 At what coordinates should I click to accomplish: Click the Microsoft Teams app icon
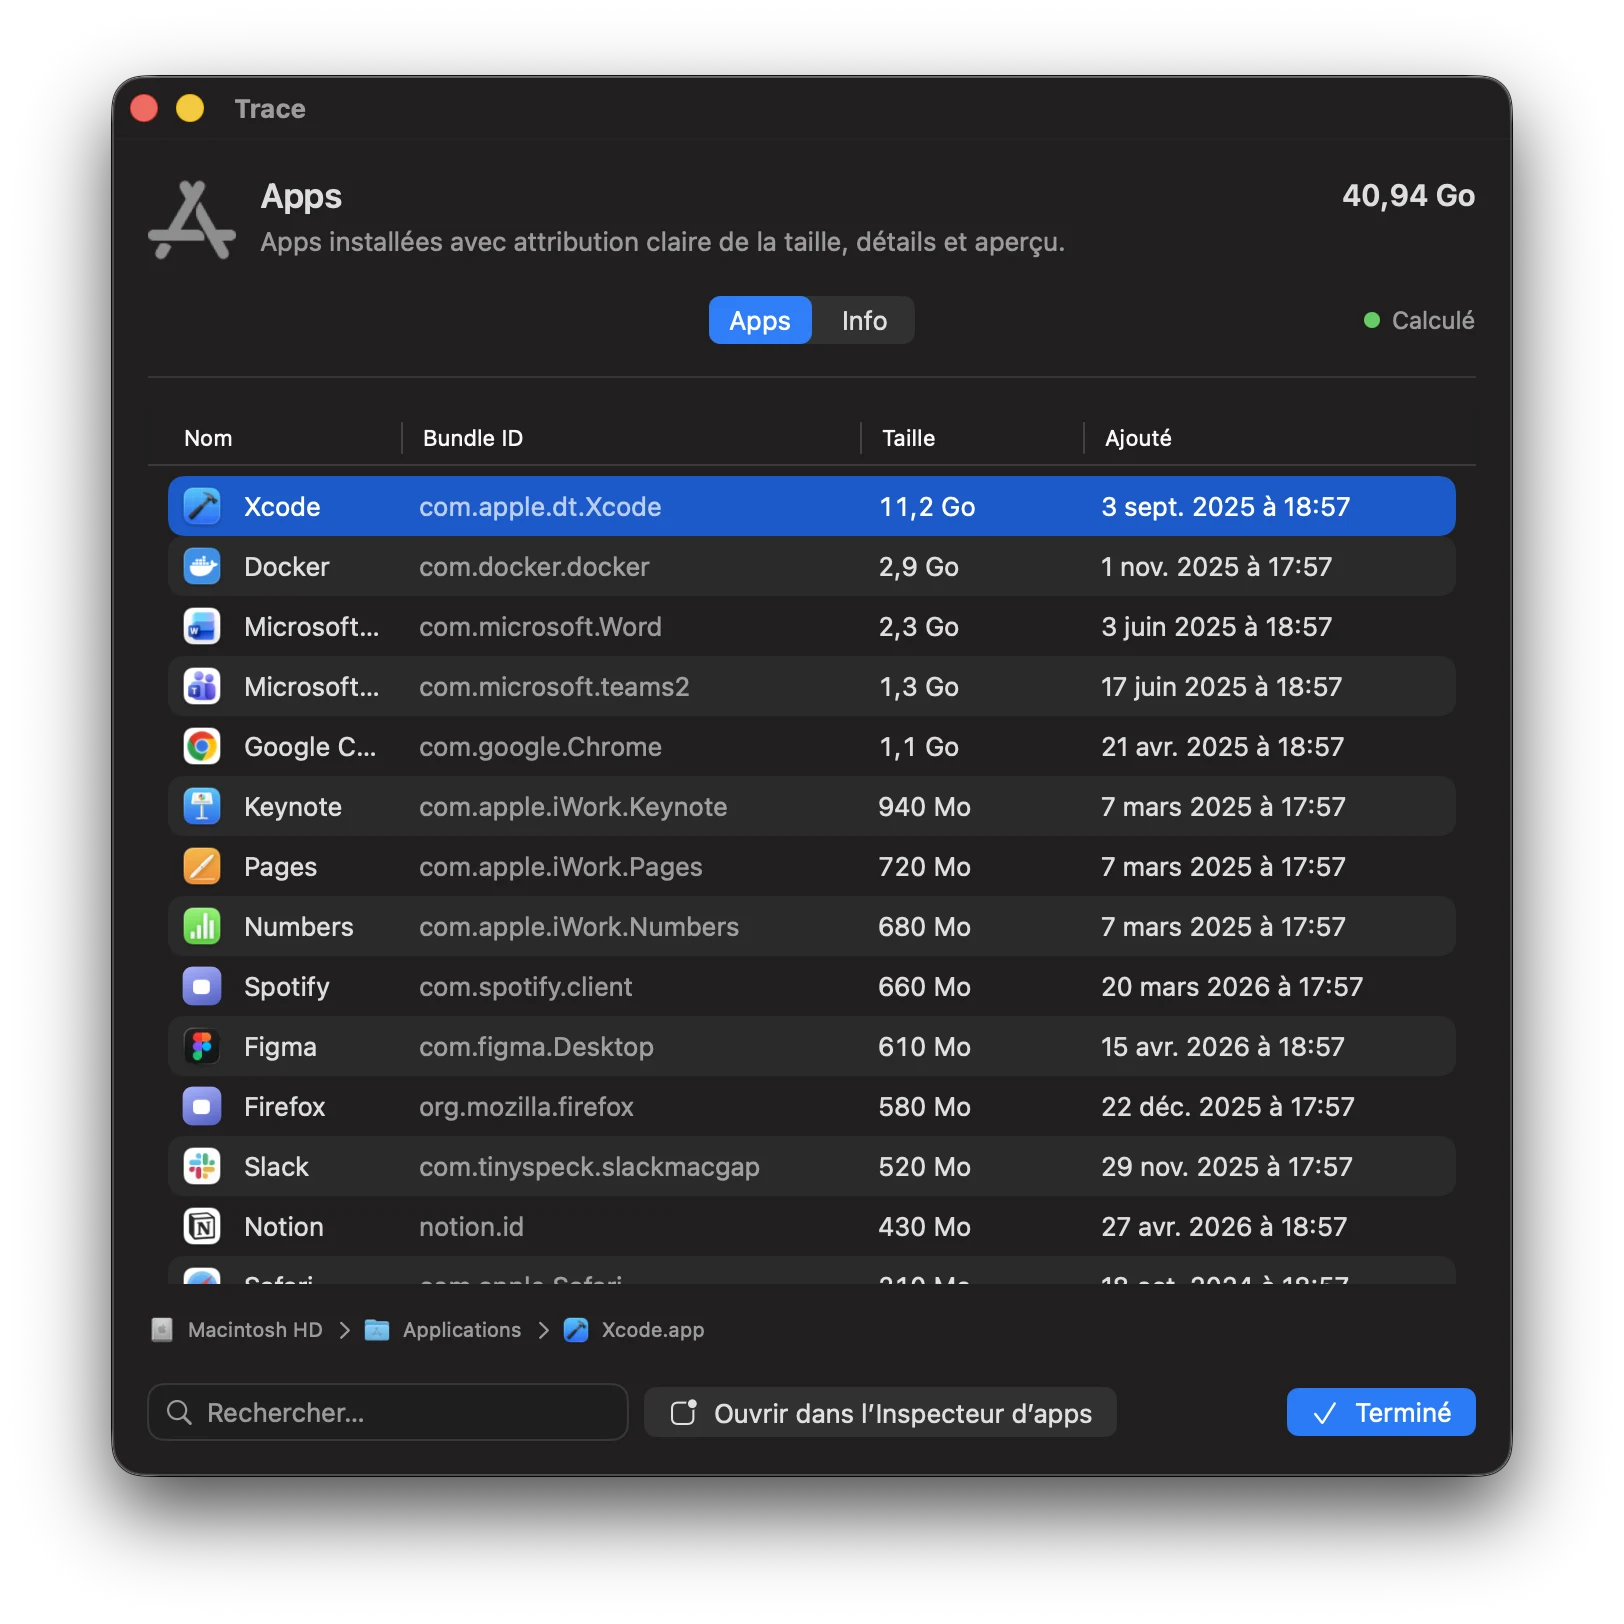pos(202,687)
